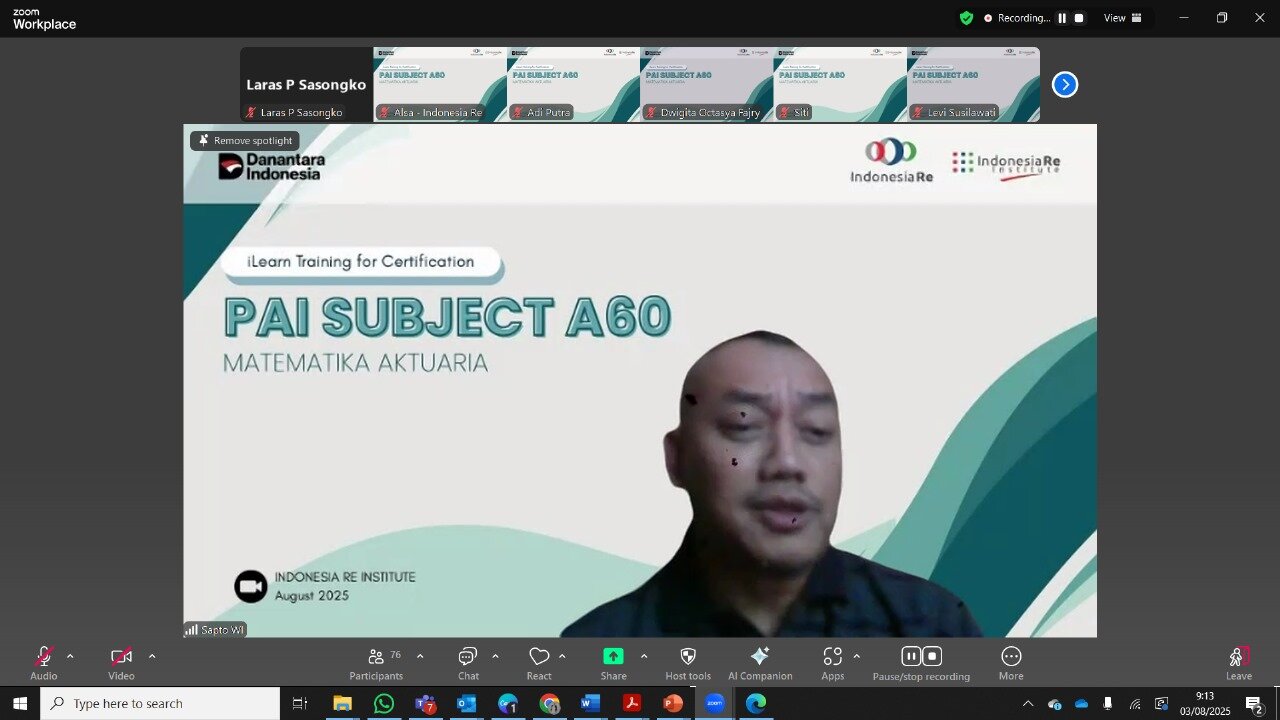Open WhatsApp from taskbar

[x=384, y=704]
